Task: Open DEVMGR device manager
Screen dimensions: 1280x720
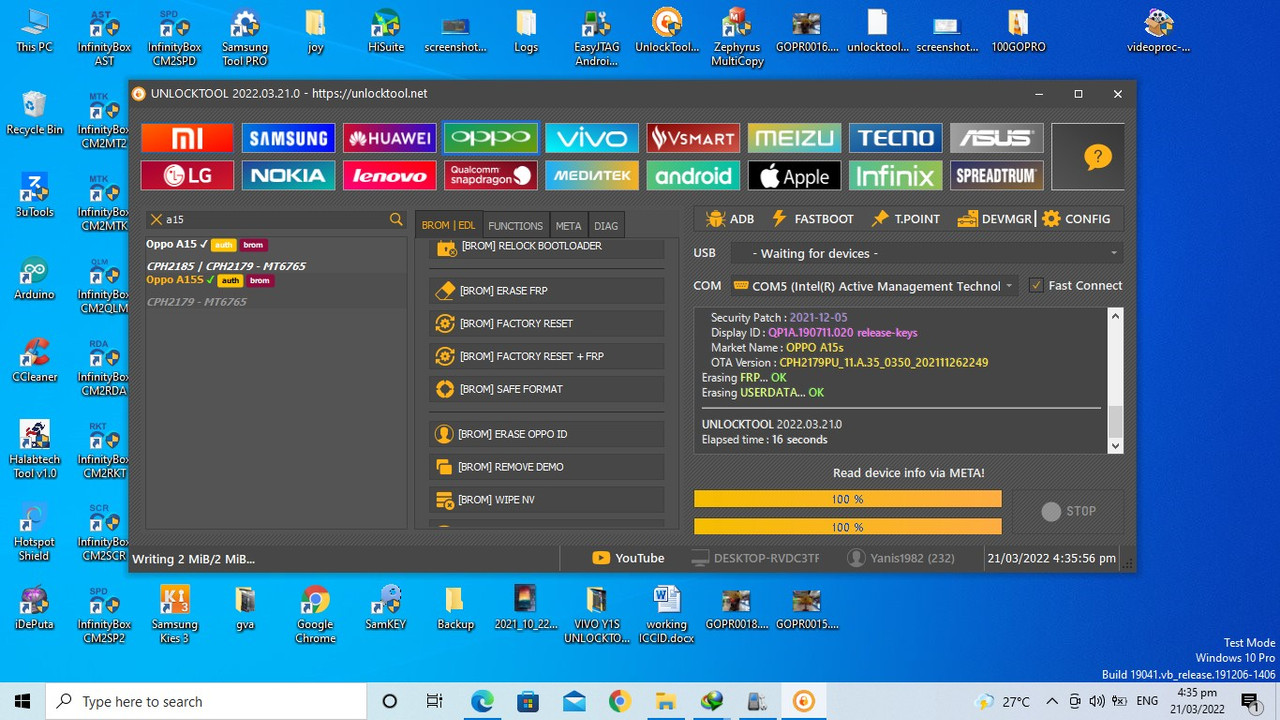Action: coord(994,218)
